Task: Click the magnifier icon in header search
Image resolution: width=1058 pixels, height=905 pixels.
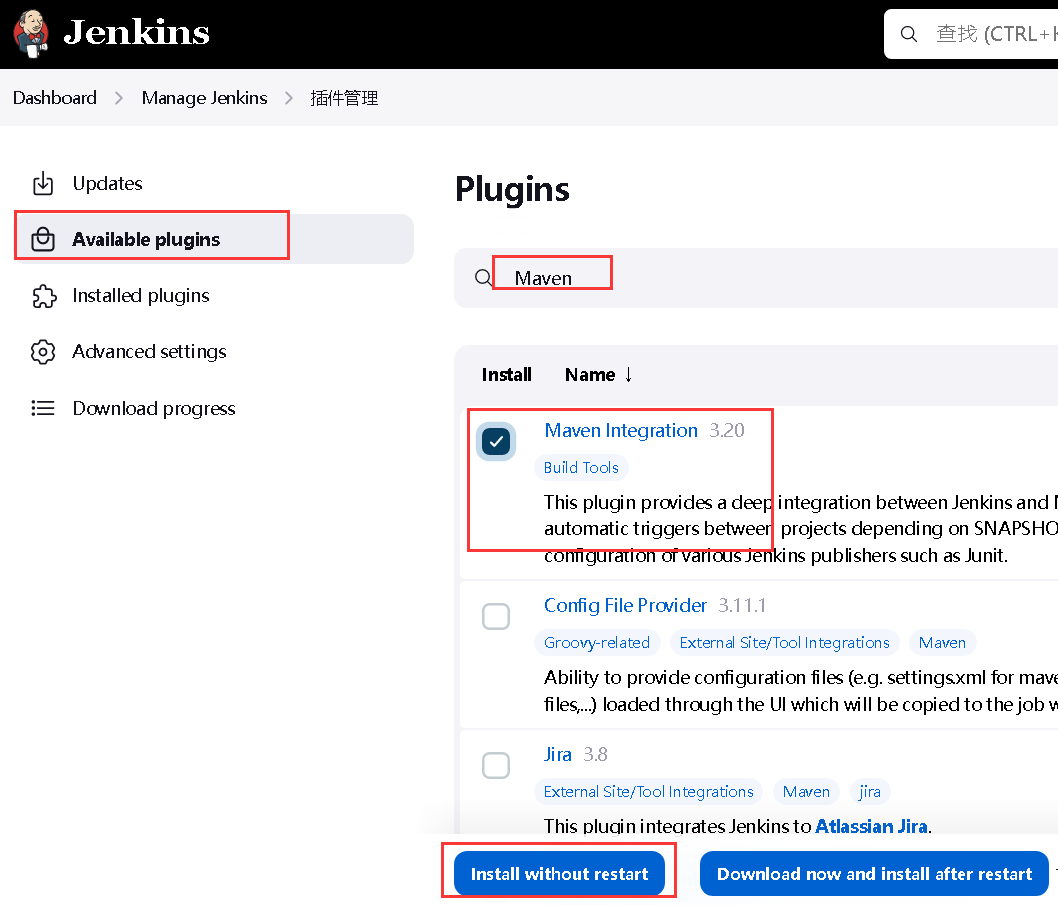Action: (x=909, y=34)
